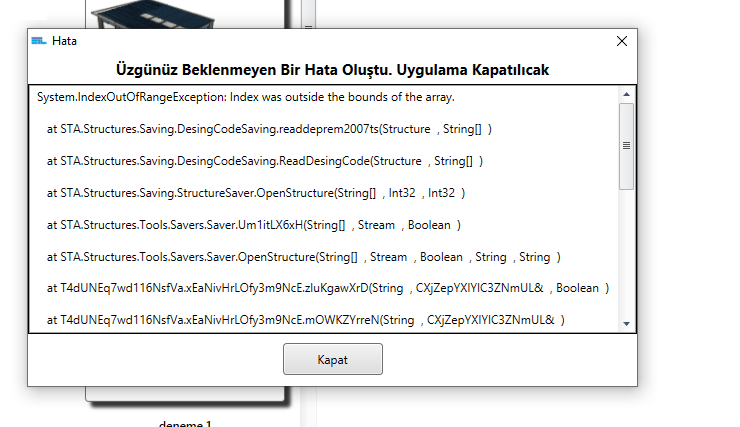Click the StructureSaver.OpenStructure stack trace line
This screenshot has width=740, height=427.
tap(255, 192)
